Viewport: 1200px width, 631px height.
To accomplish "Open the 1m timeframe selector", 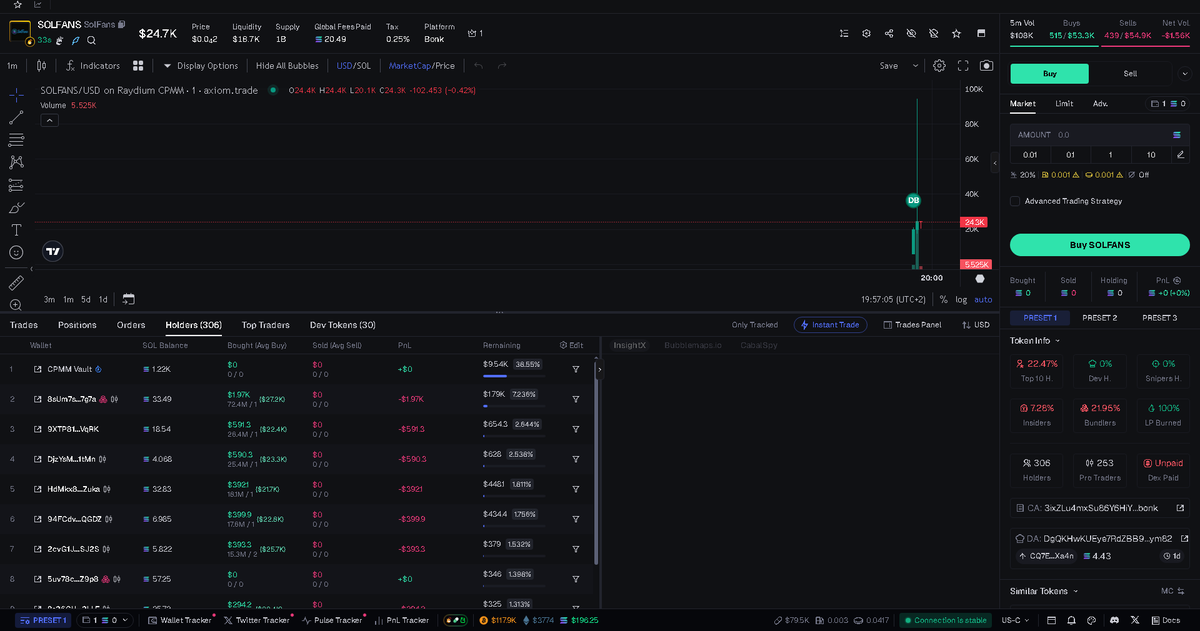I will 13,66.
